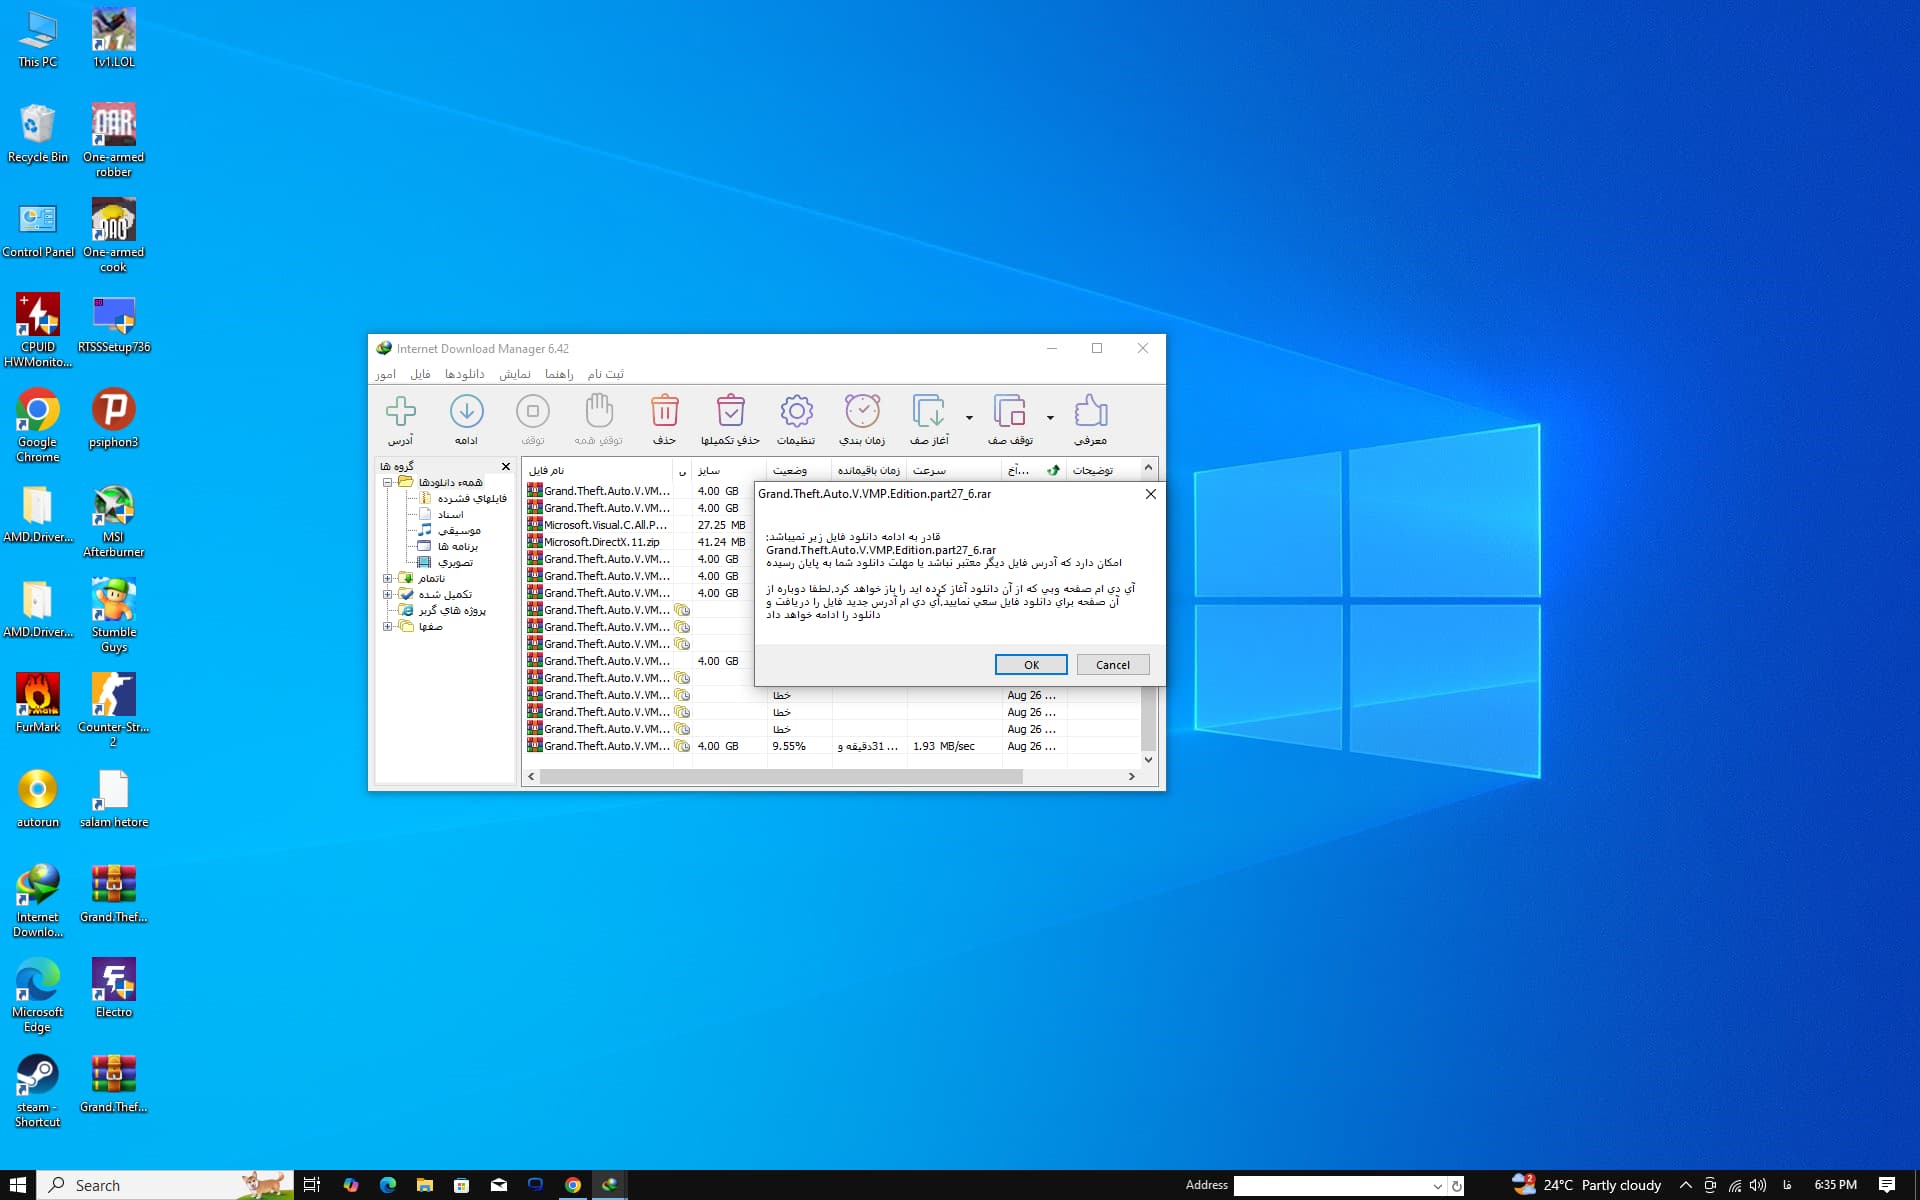Click the Add URL plus icon in toolbar
The height and width of the screenshot is (1200, 1920).
tap(400, 412)
